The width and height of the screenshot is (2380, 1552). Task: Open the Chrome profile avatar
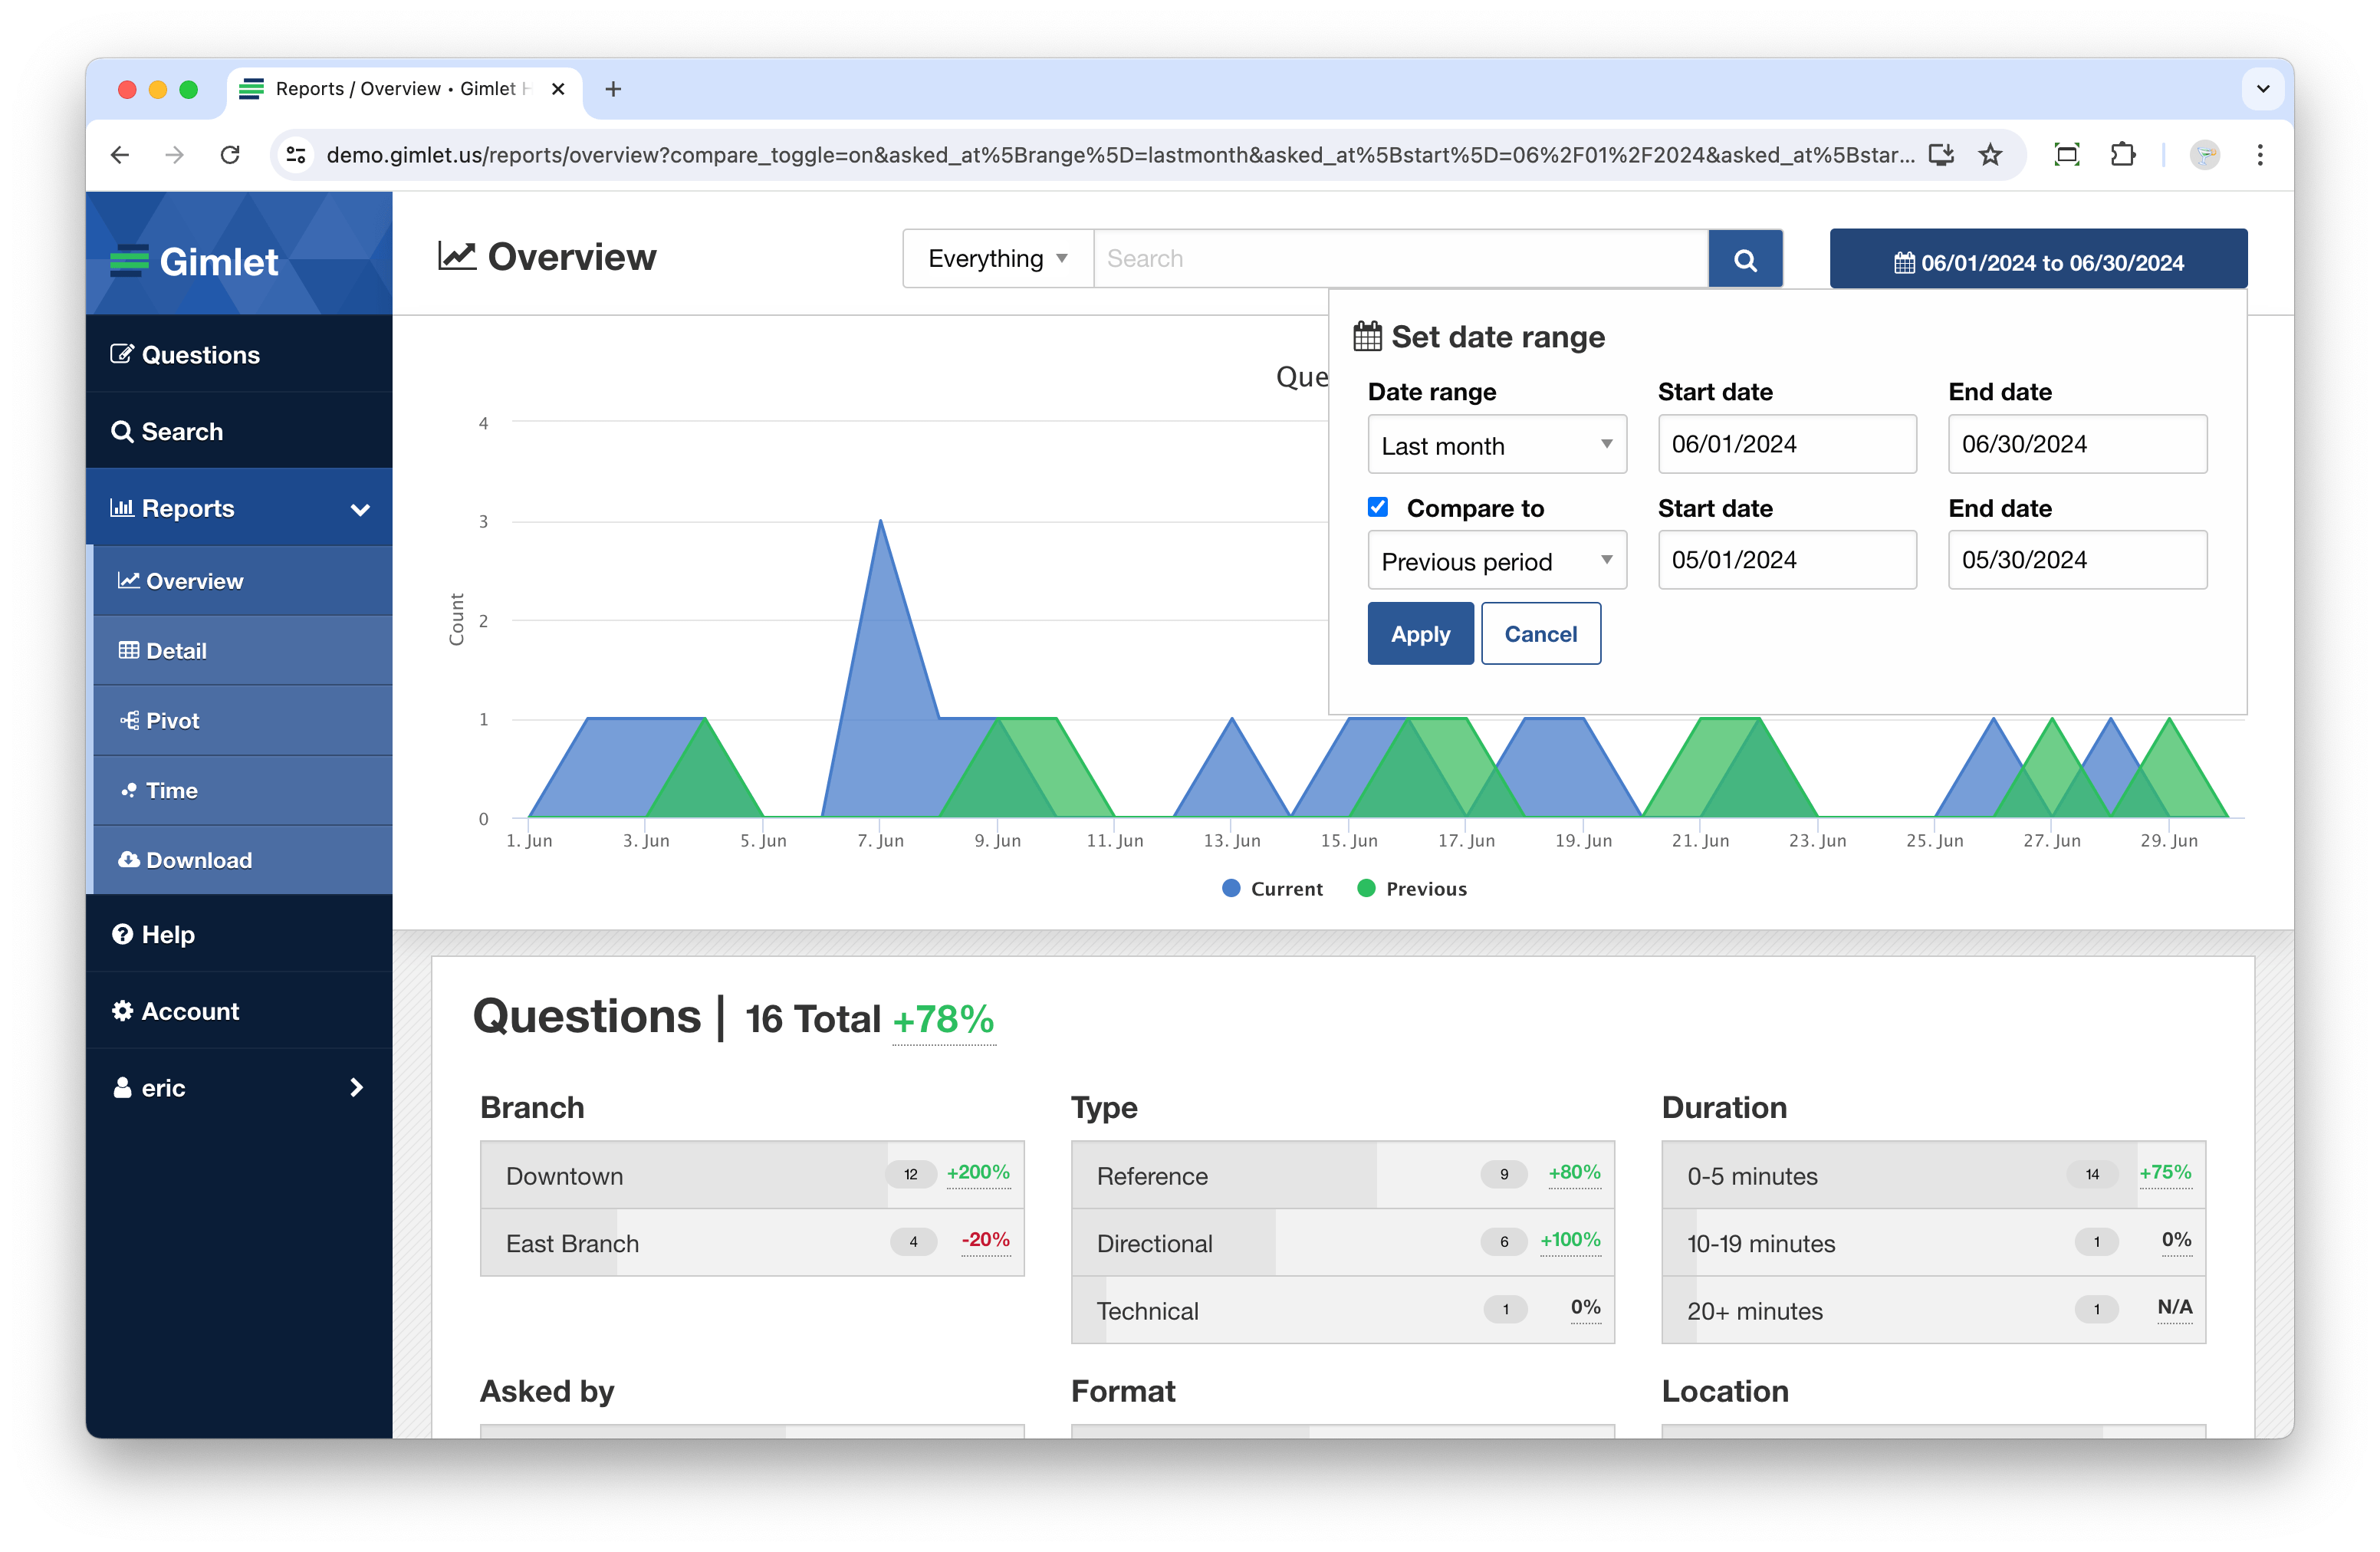click(x=2204, y=155)
